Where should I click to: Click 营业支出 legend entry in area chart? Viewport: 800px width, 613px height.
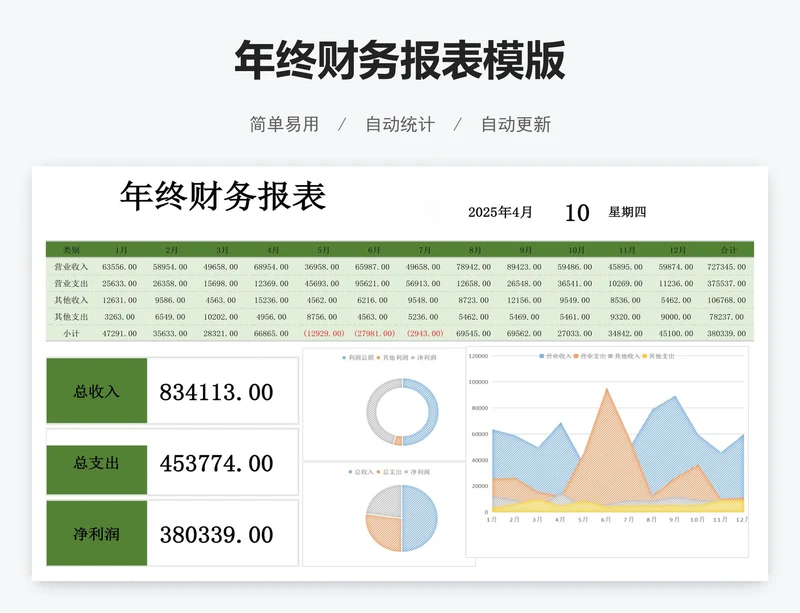coord(589,356)
